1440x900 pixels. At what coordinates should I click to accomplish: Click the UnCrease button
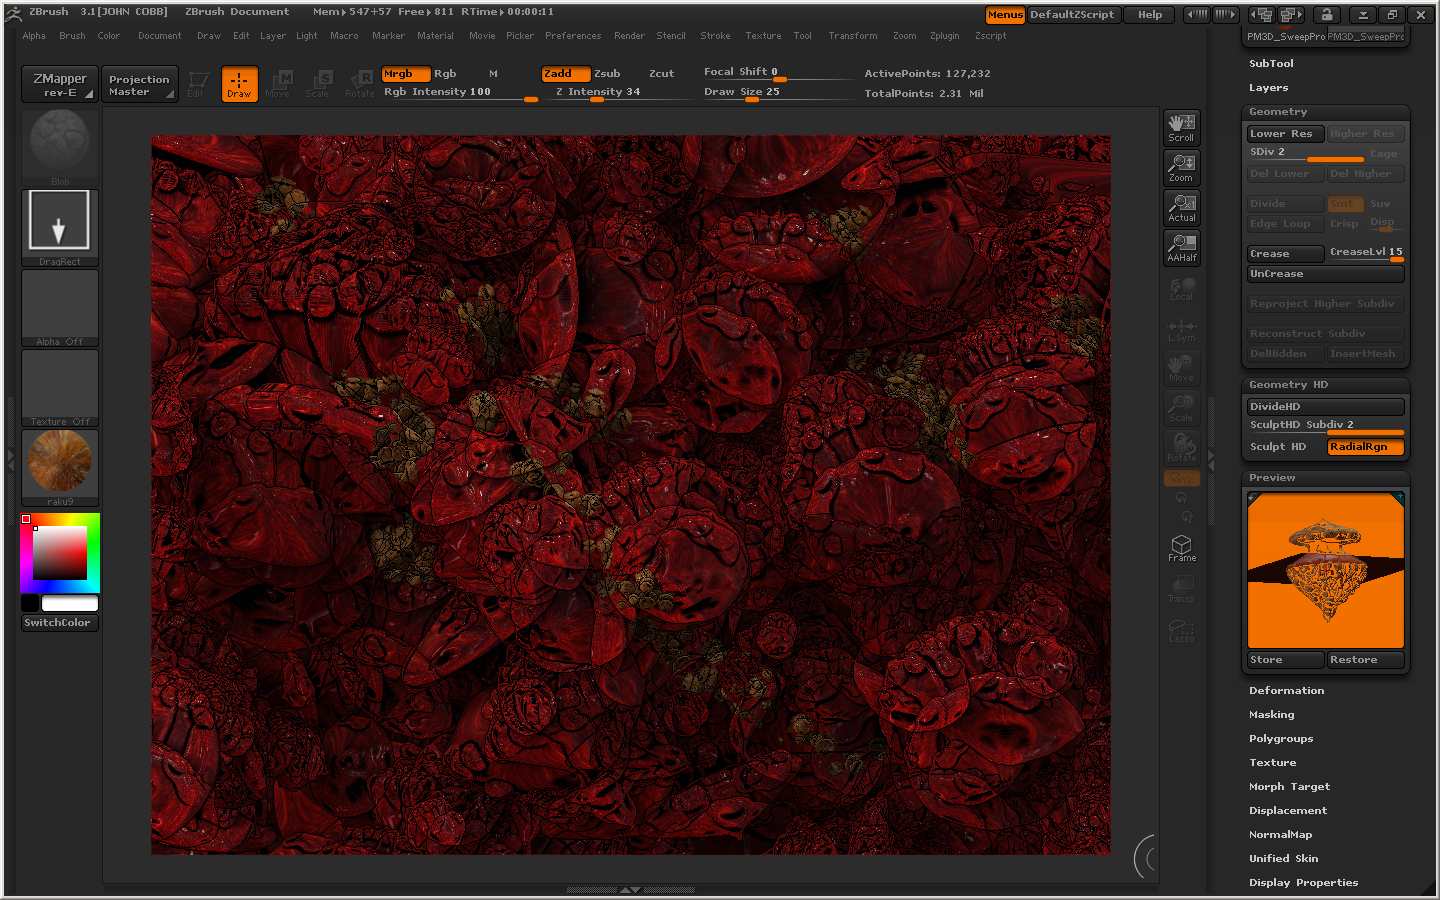[1325, 274]
